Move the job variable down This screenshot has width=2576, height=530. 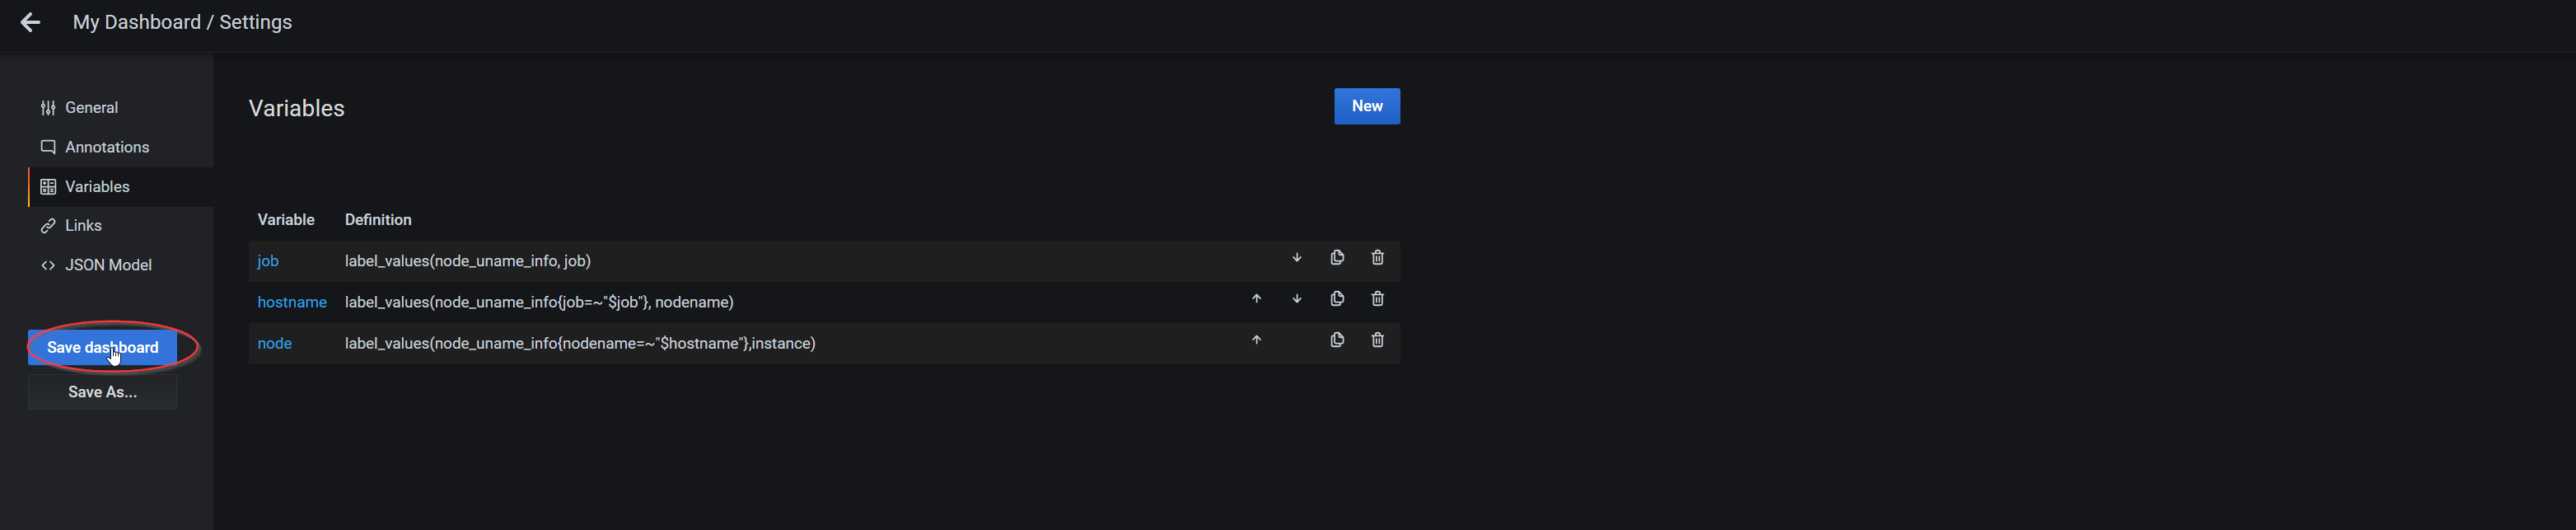[1297, 258]
